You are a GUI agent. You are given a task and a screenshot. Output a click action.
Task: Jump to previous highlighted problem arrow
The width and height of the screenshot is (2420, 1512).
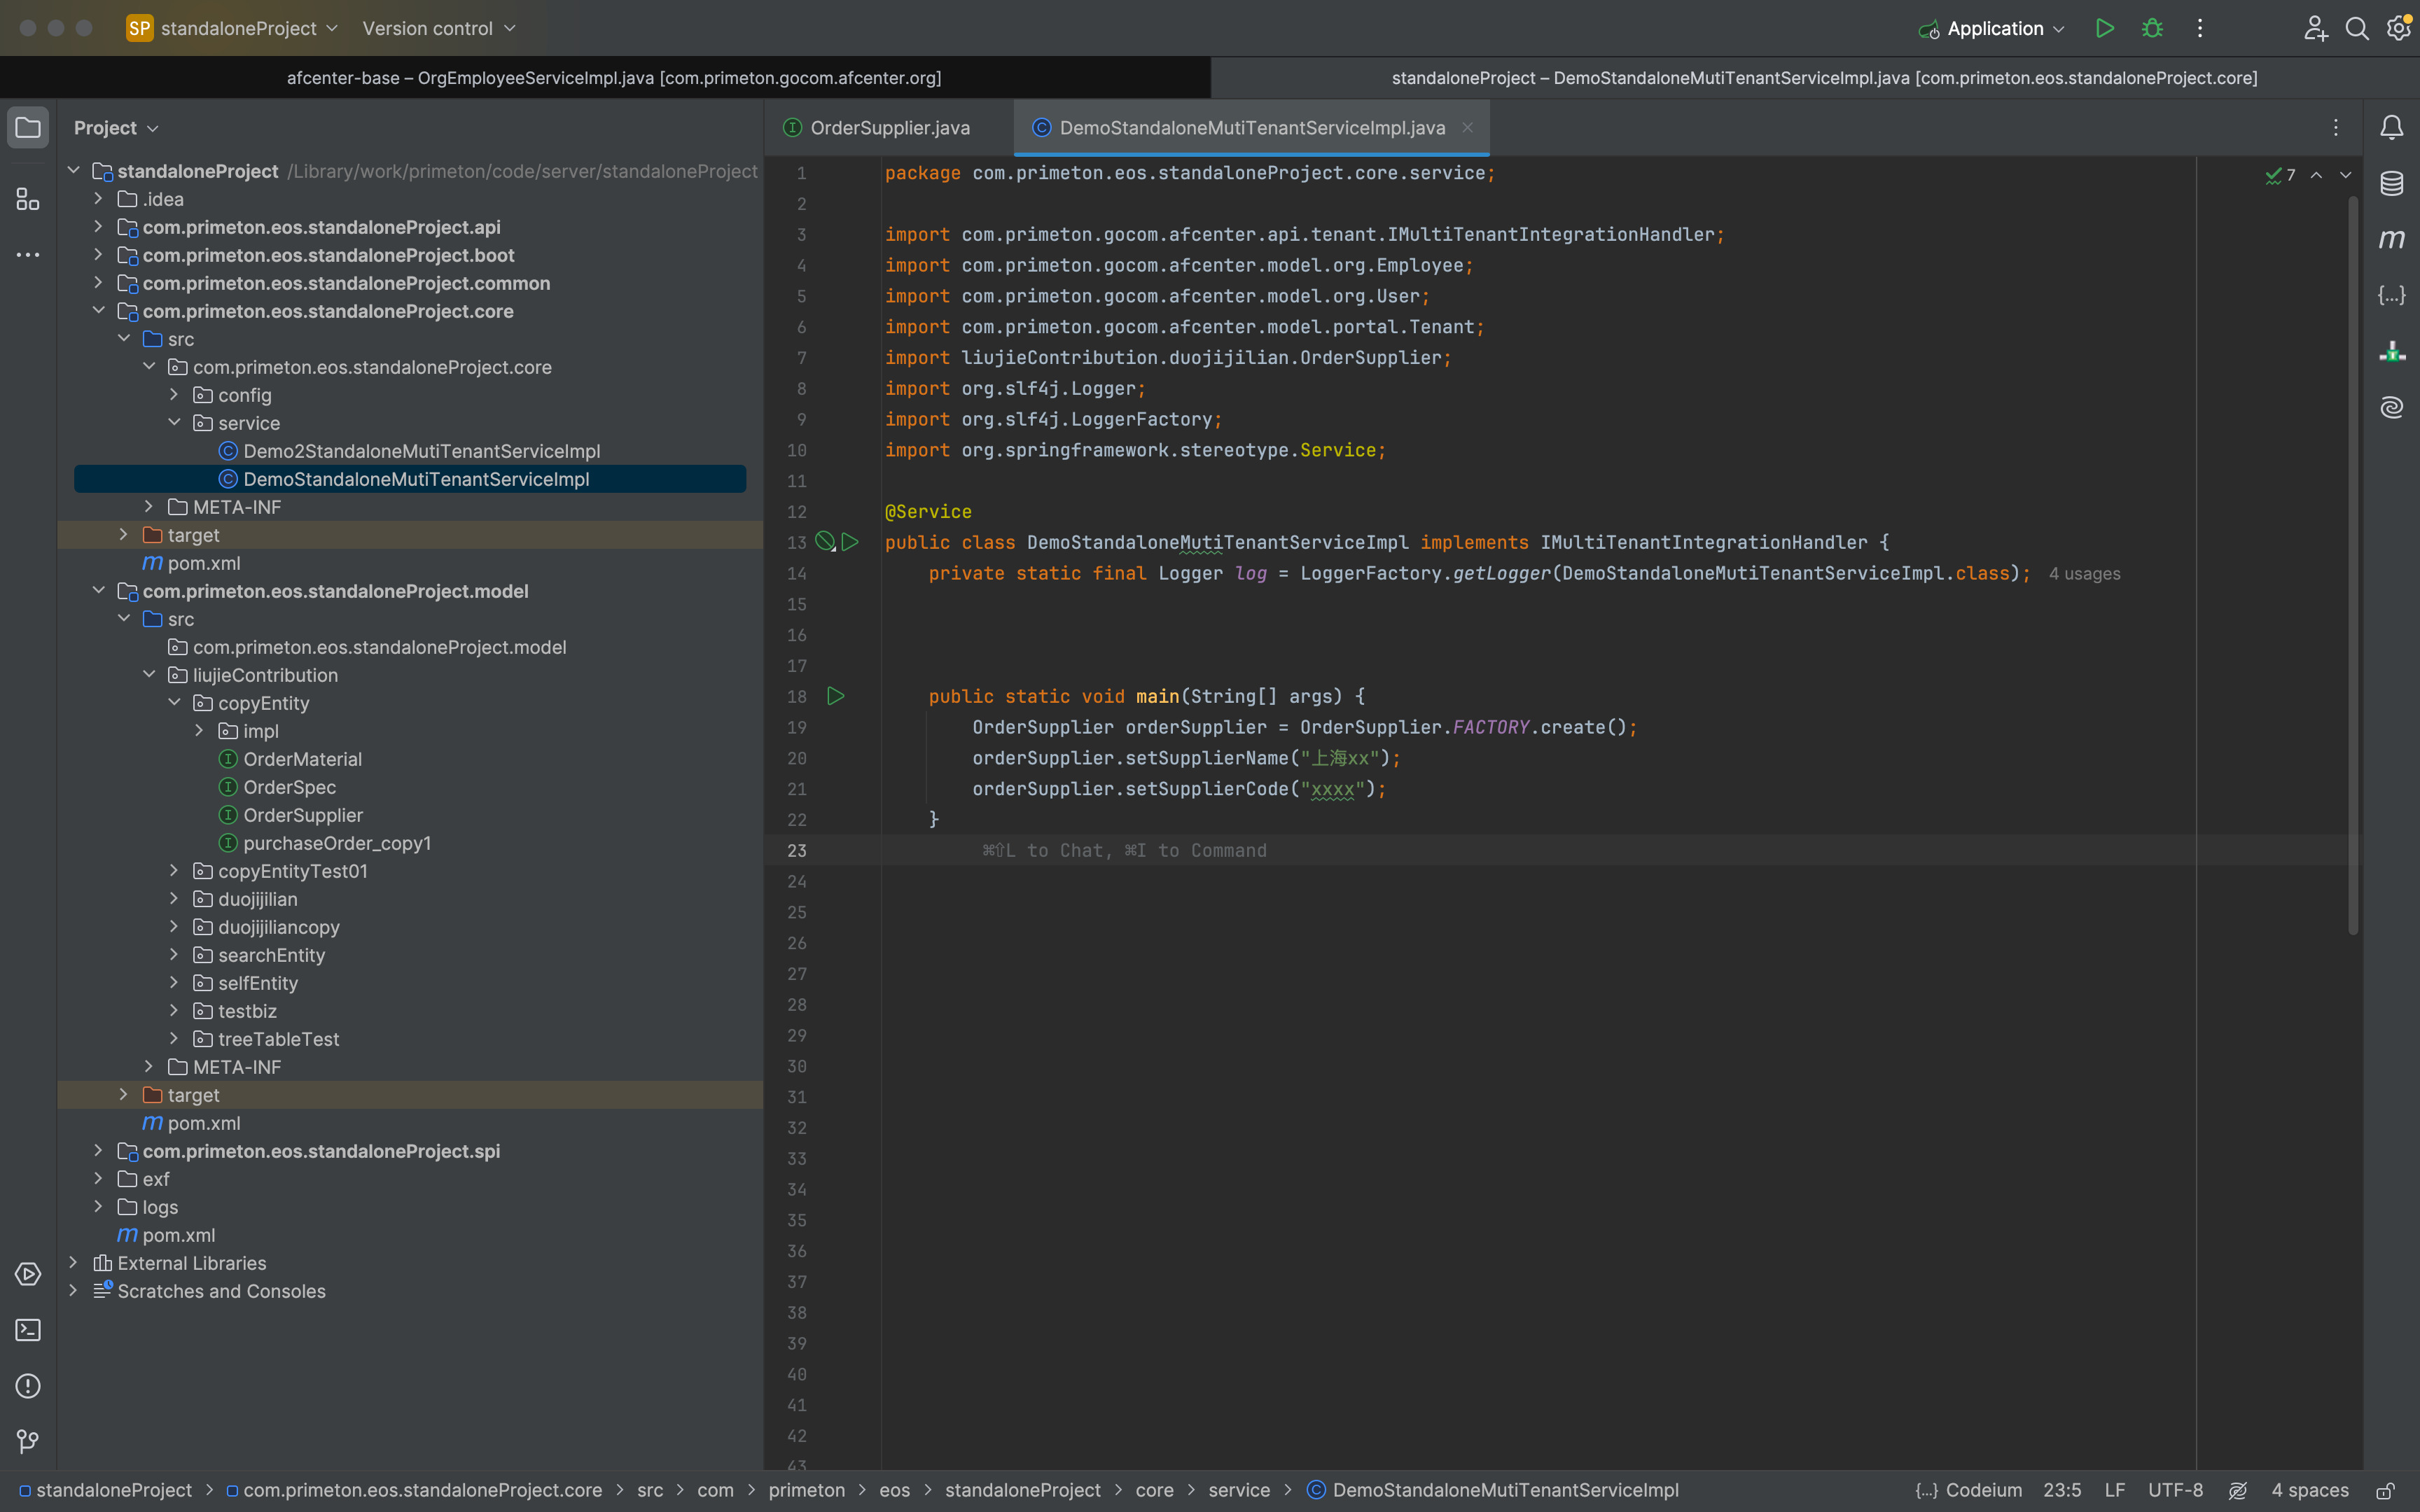(2316, 175)
